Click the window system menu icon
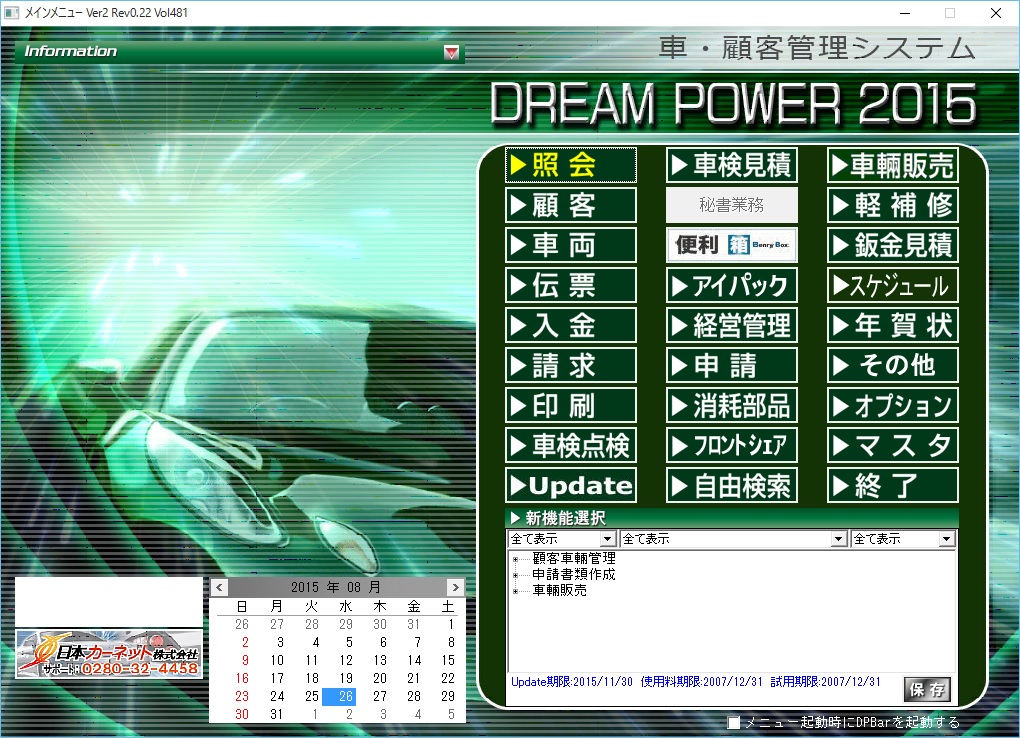This screenshot has height=738, width=1020. (x=11, y=13)
